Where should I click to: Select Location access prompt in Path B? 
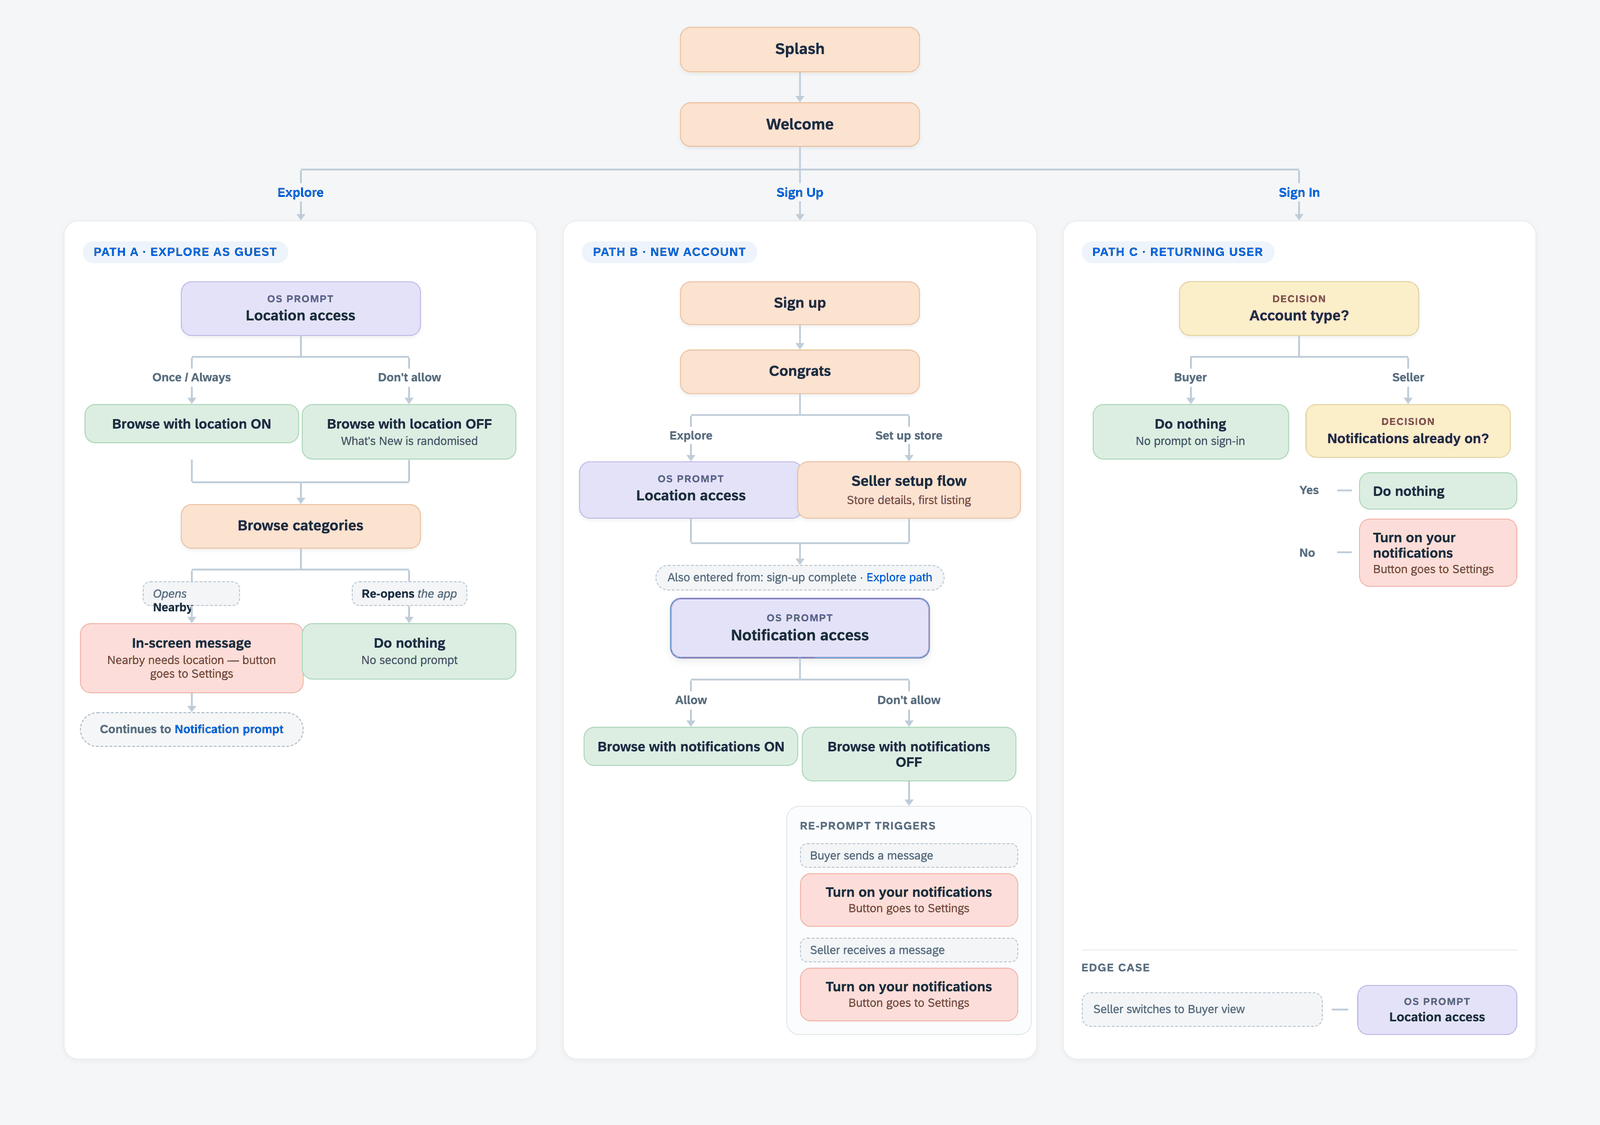coord(690,489)
